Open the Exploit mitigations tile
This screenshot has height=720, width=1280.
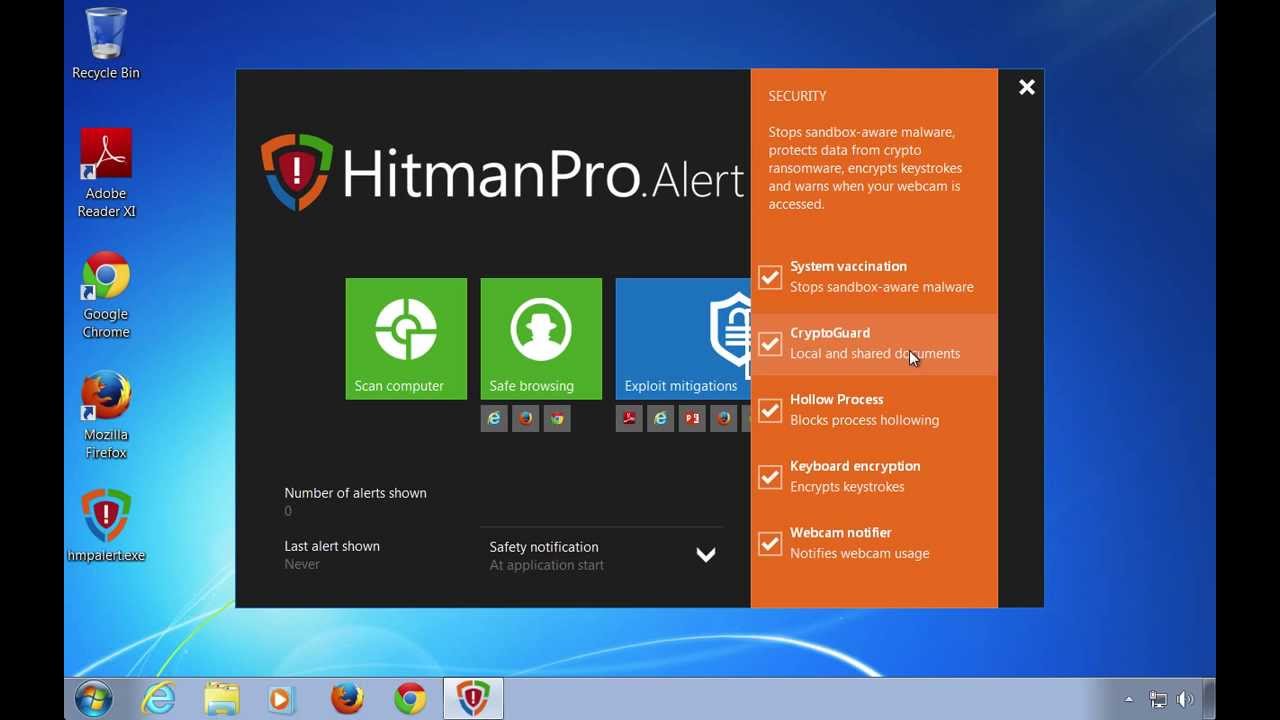pyautogui.click(x=683, y=339)
